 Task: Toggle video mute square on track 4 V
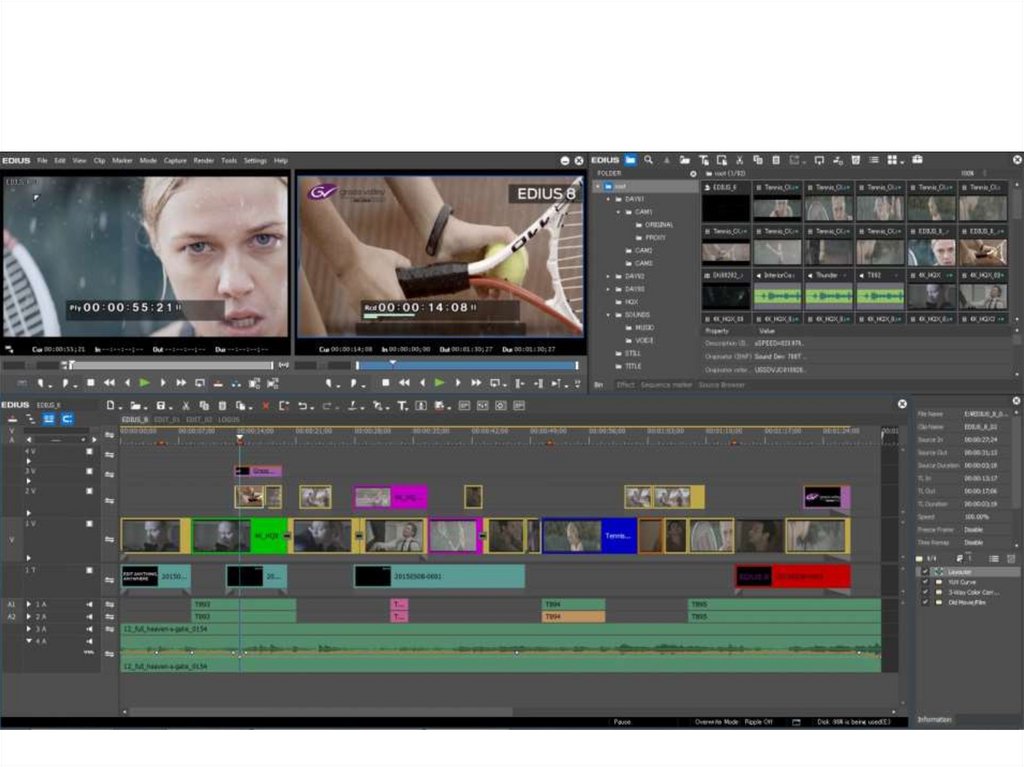point(89,451)
